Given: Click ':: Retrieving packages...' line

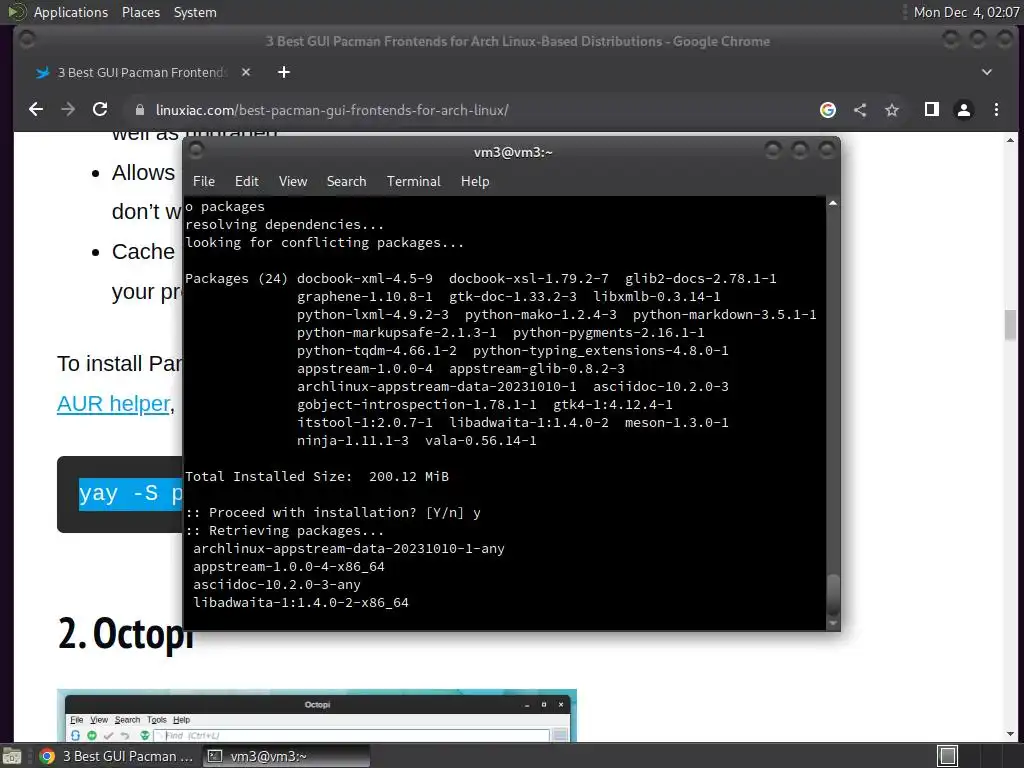Looking at the screenshot, I should coord(284,530).
